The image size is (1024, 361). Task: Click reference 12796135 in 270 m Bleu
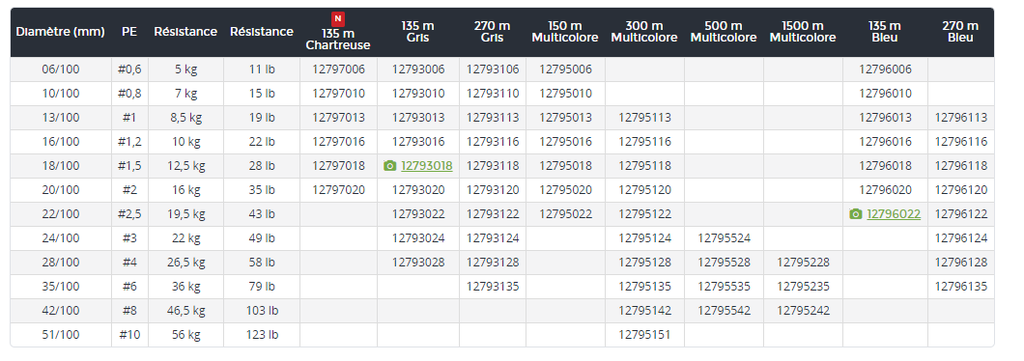(x=961, y=287)
